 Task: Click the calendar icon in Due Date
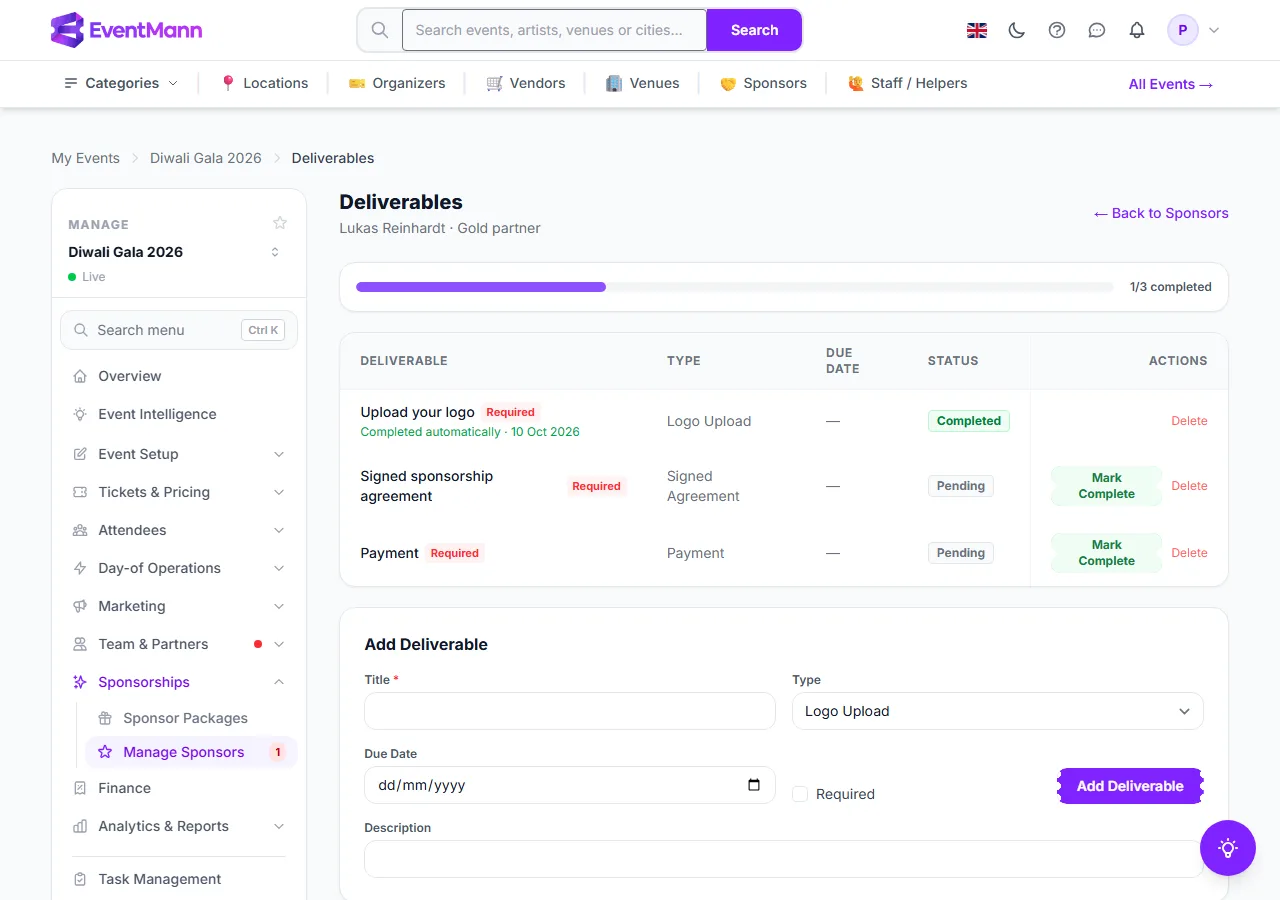(754, 785)
